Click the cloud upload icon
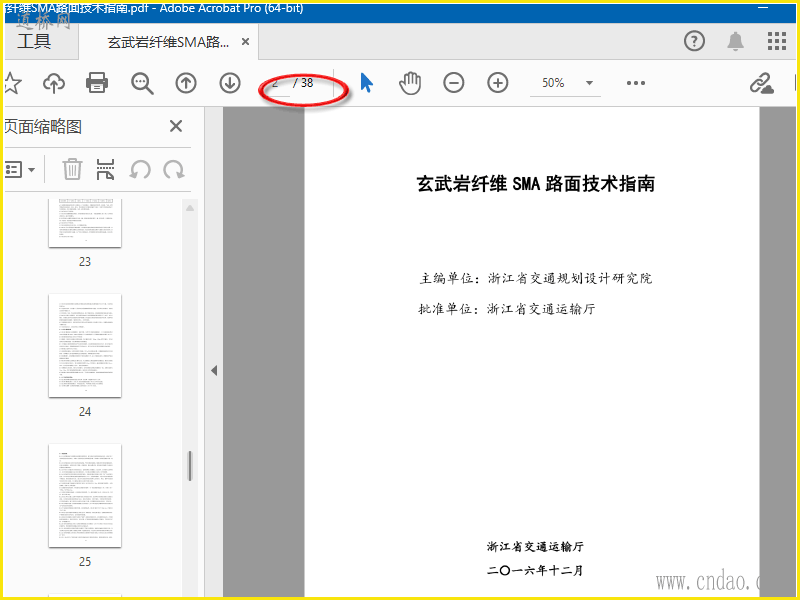The image size is (800, 600). pos(54,83)
